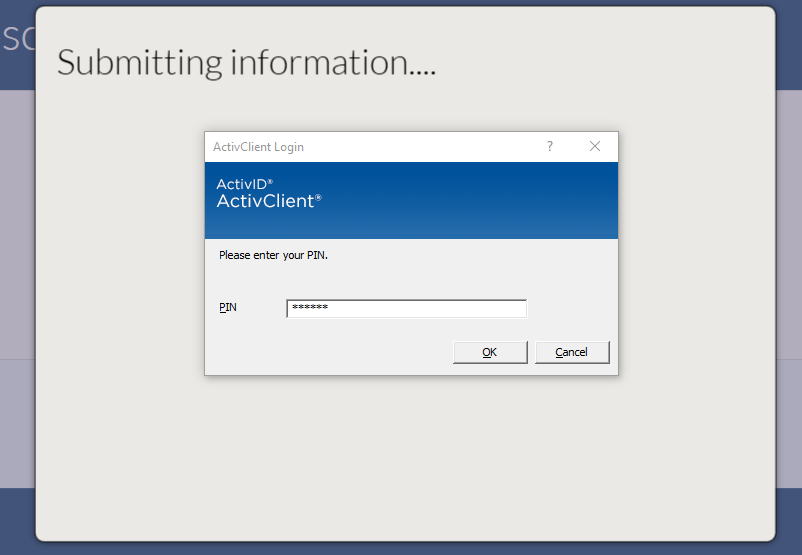The width and height of the screenshot is (802, 555).
Task: Open the question mark help icon
Action: pyautogui.click(x=550, y=147)
